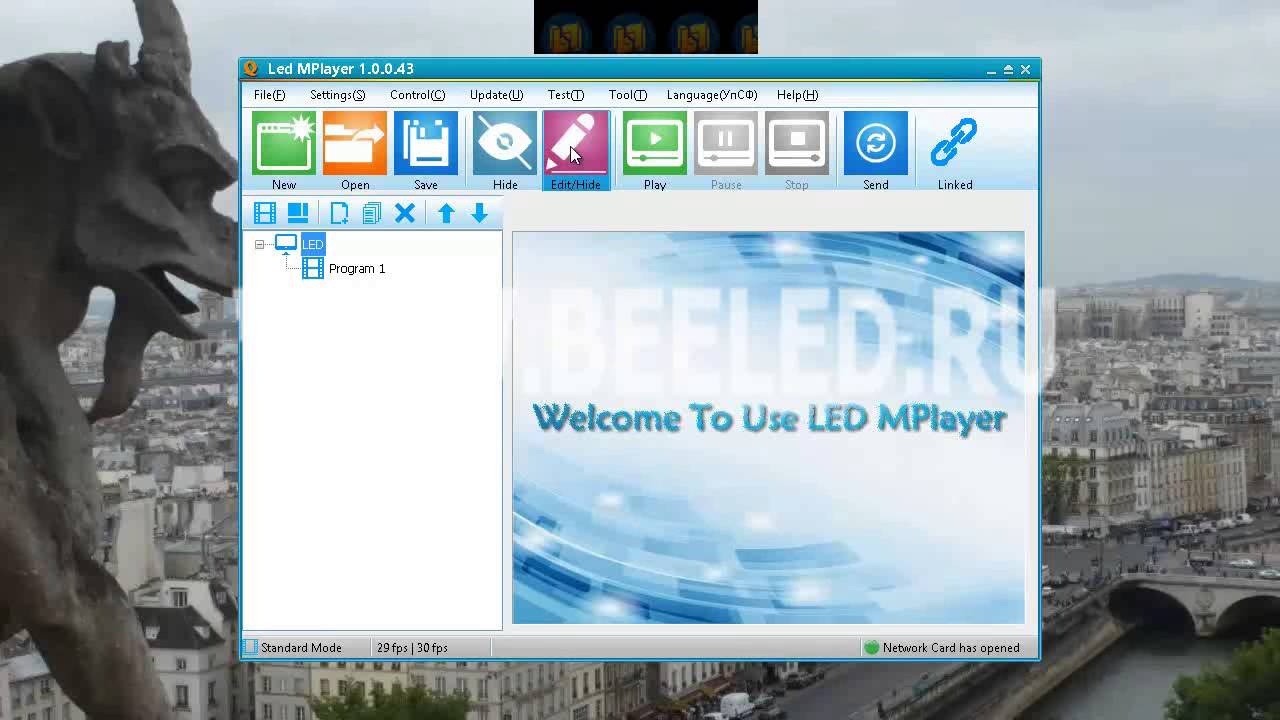Viewport: 1280px width, 720px height.
Task: Add a window using the layout icon
Action: [298, 213]
